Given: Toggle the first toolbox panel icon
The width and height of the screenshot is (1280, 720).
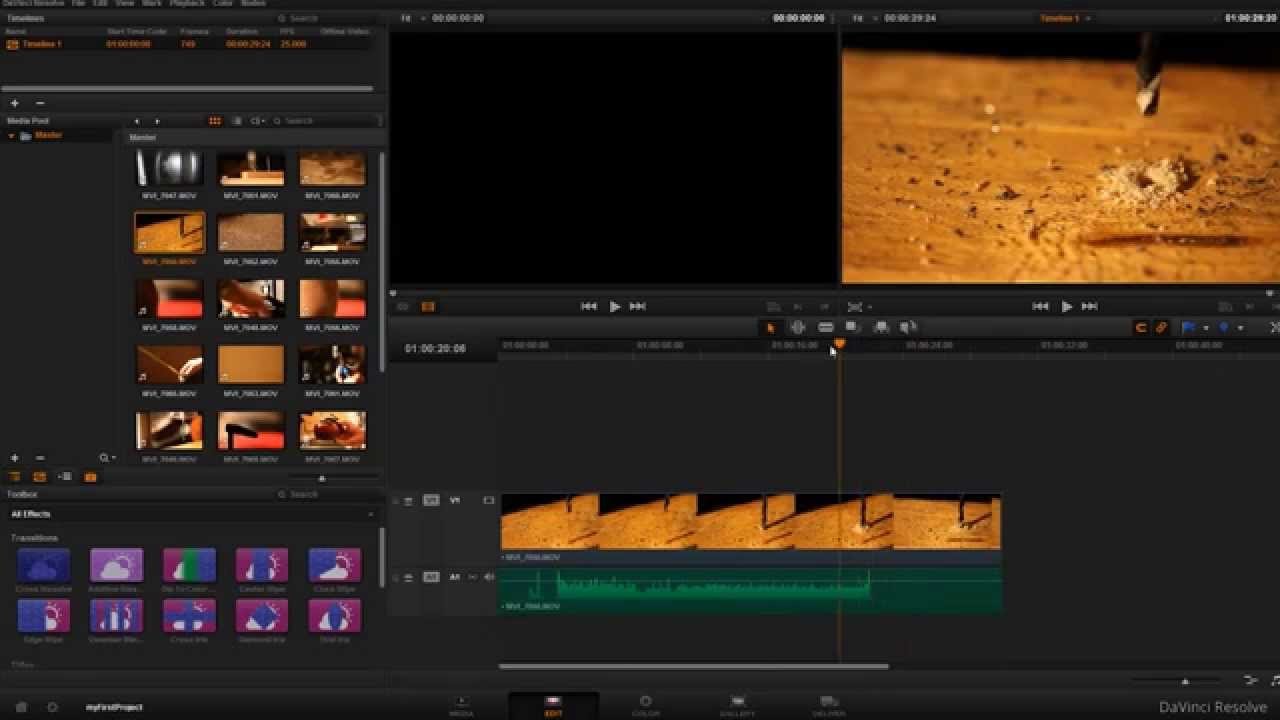Looking at the screenshot, I should [14, 477].
